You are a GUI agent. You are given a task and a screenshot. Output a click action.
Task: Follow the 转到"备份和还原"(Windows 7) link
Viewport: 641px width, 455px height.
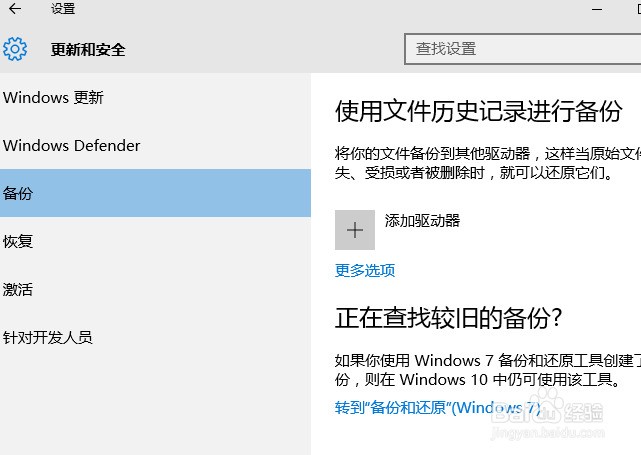pyautogui.click(x=438, y=407)
